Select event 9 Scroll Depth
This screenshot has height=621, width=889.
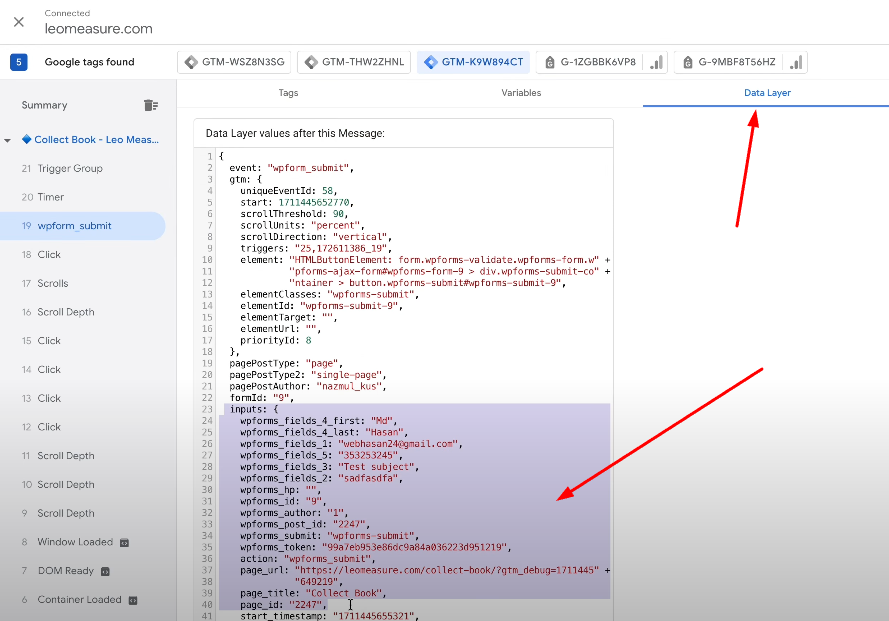click(x=83, y=513)
